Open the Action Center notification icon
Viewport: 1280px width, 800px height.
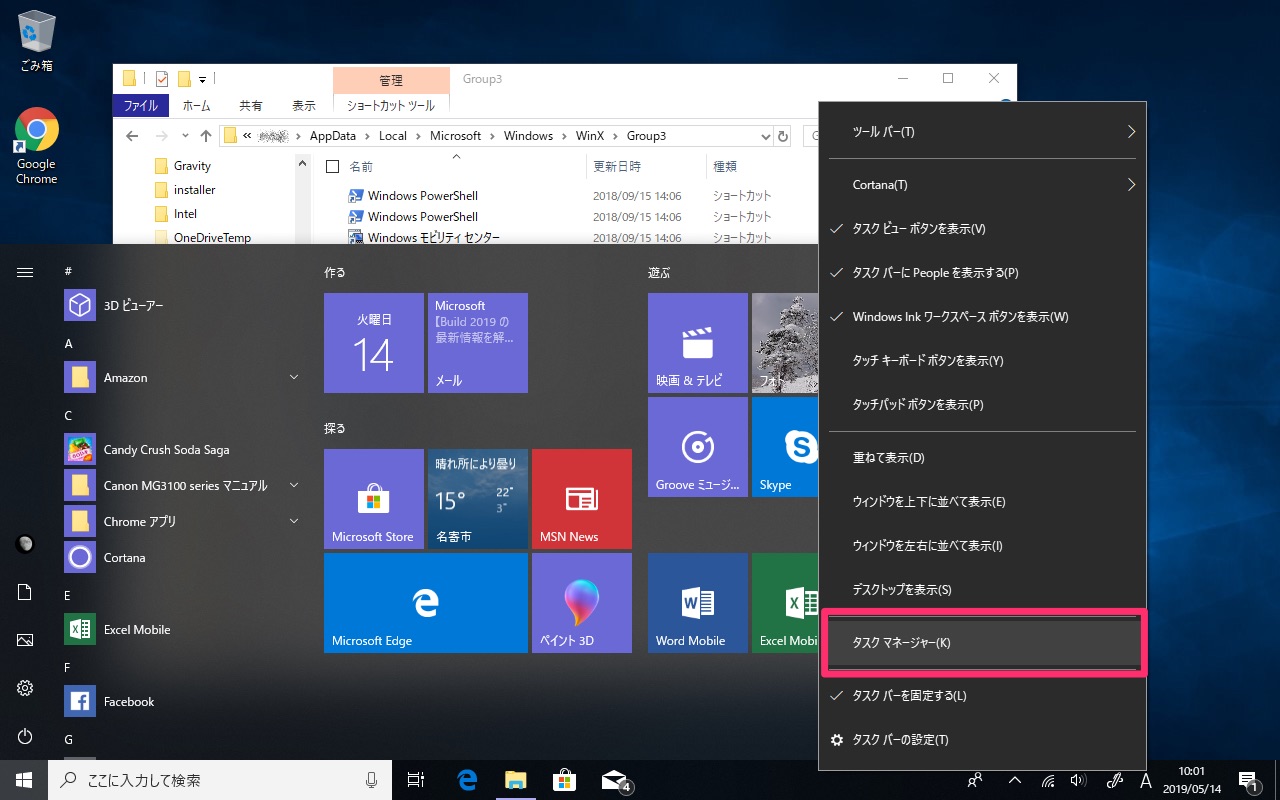[x=1248, y=780]
